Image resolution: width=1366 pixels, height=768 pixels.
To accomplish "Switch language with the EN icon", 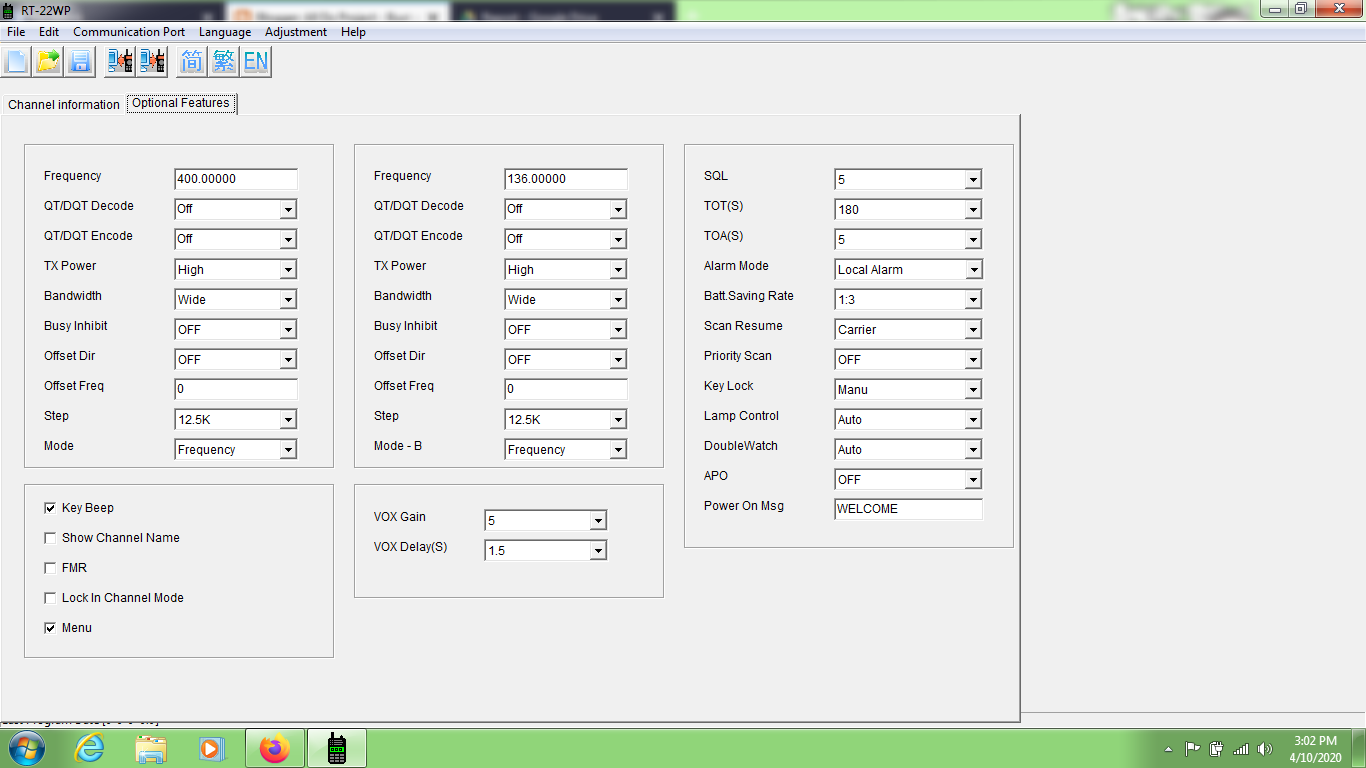I will 256,61.
